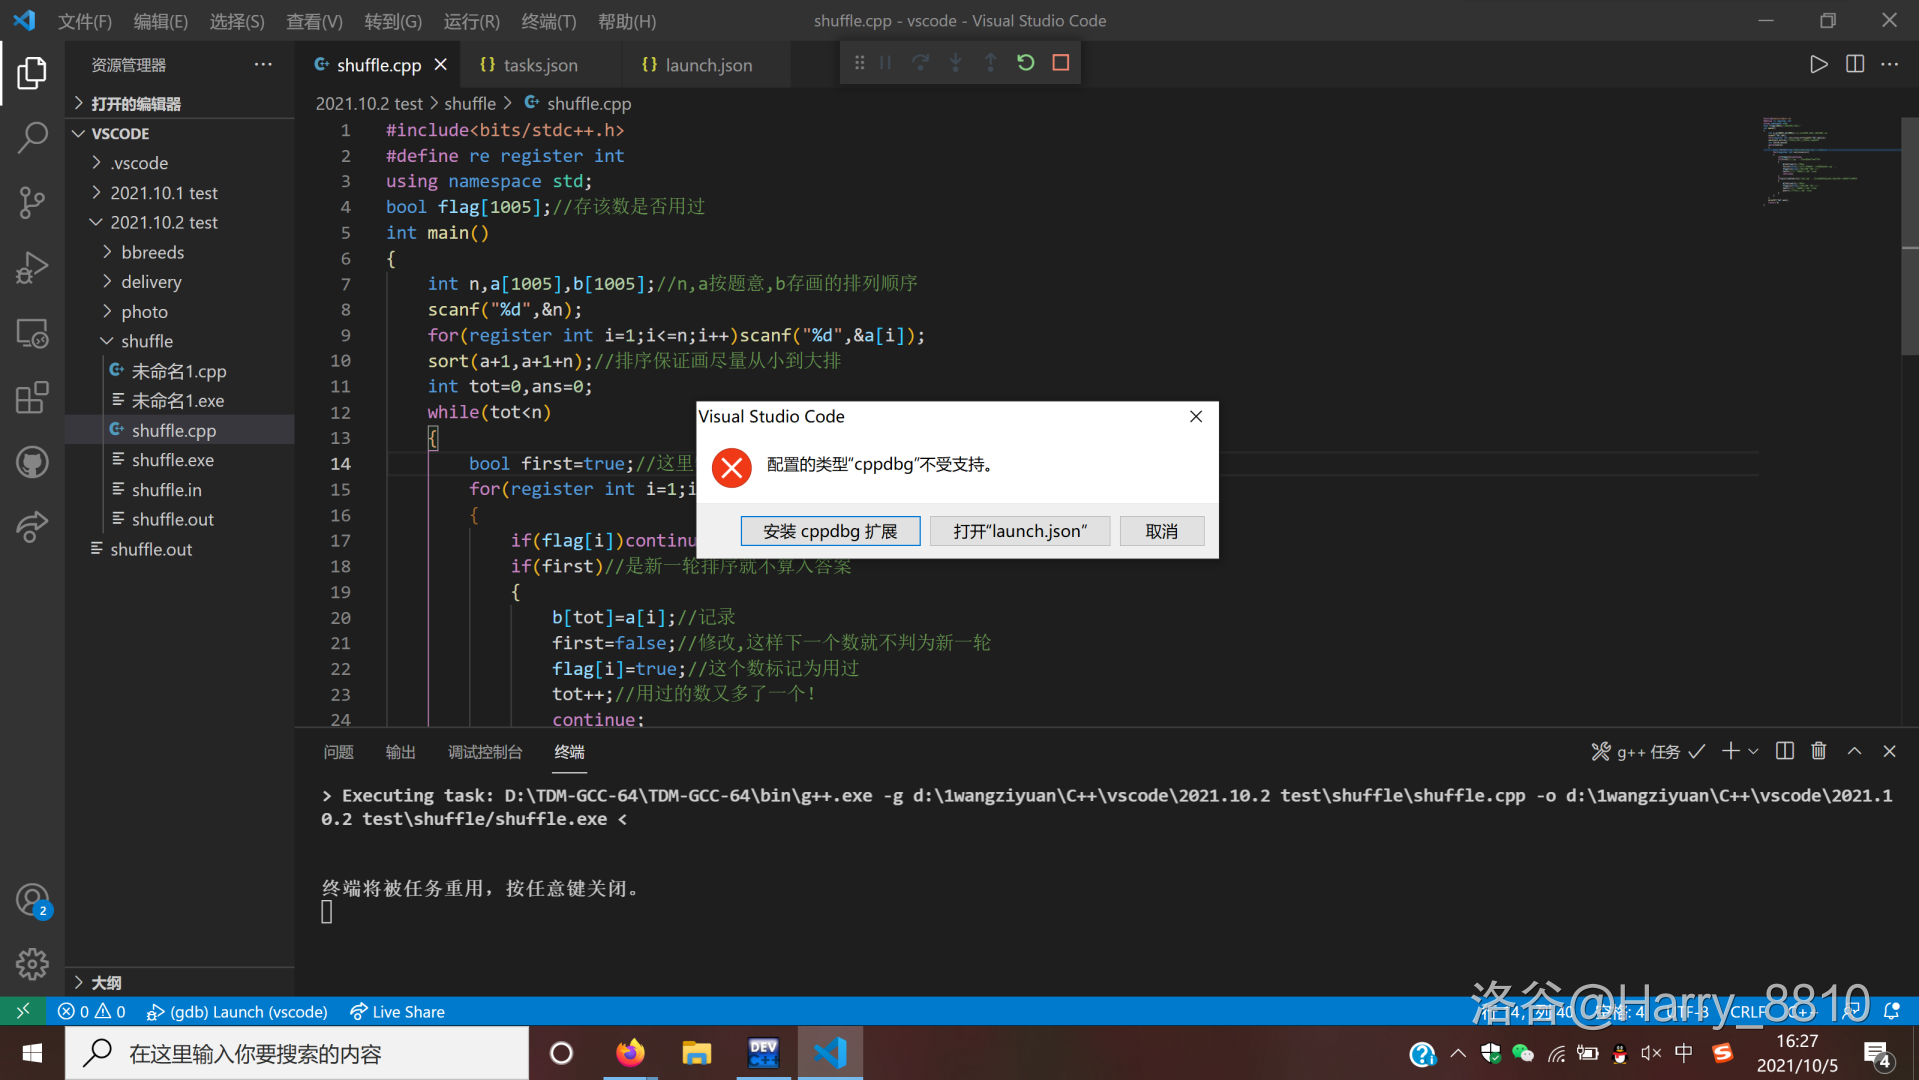1919x1080 pixels.
Task: Click the Windows taskbar search box
Action: (297, 1053)
